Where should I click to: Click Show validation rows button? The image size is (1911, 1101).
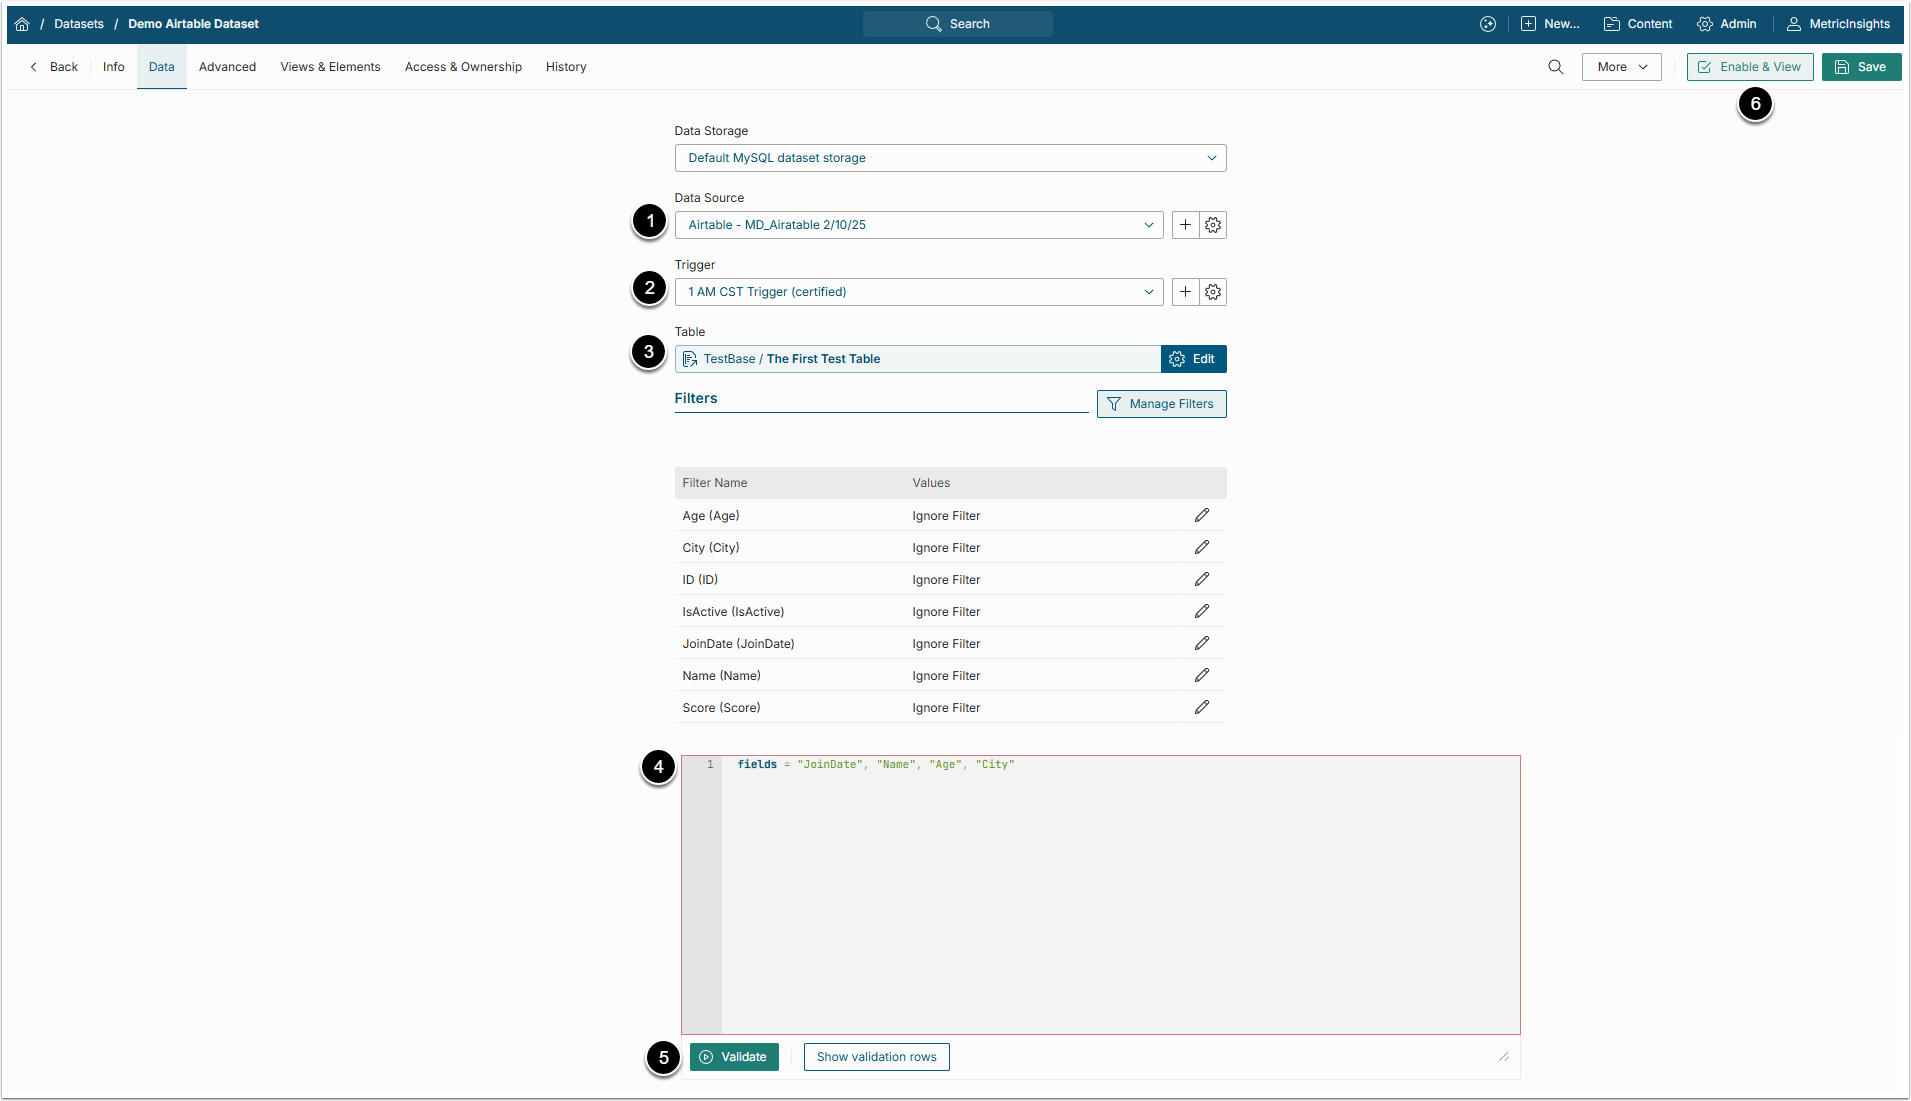coord(876,1057)
